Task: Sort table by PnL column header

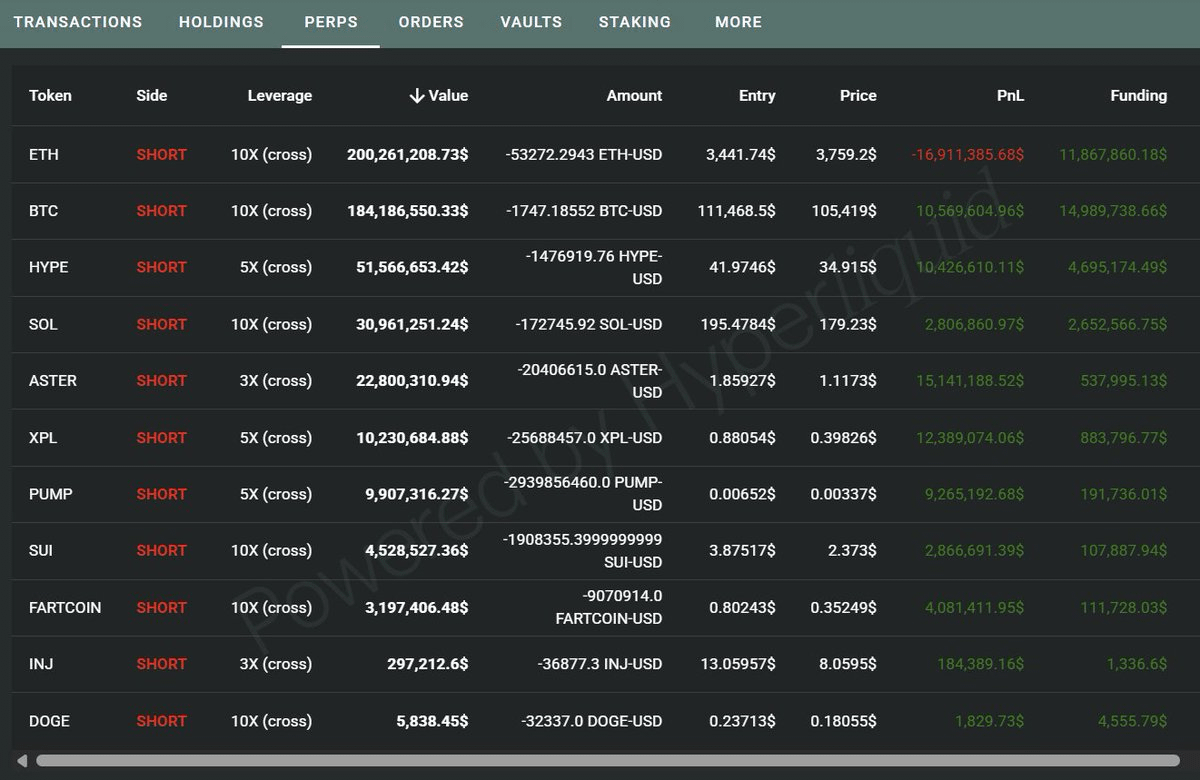Action: tap(1011, 96)
